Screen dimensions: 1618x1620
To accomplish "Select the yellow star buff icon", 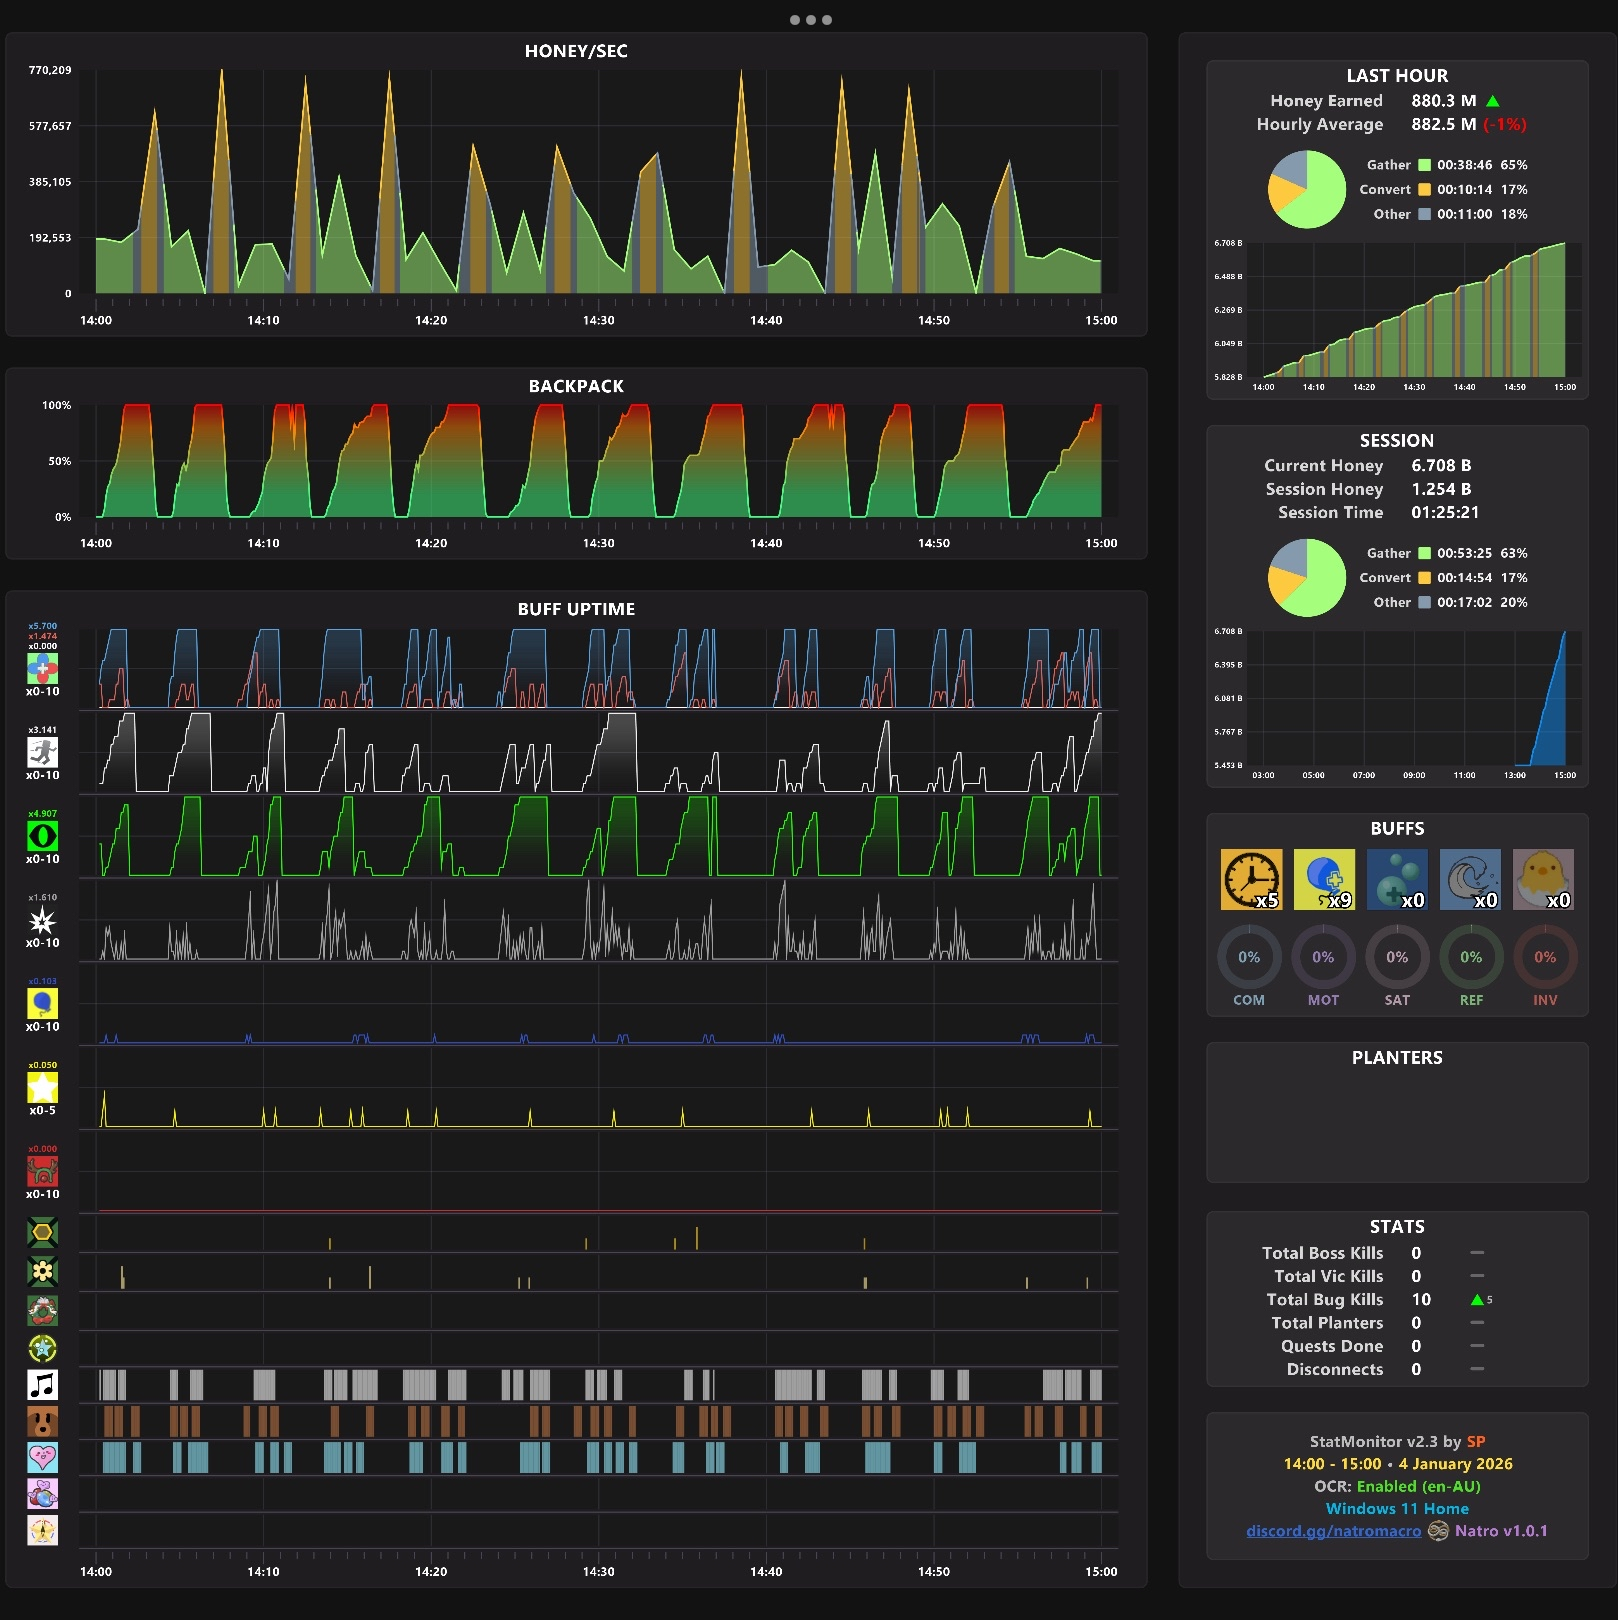I will (x=42, y=1087).
